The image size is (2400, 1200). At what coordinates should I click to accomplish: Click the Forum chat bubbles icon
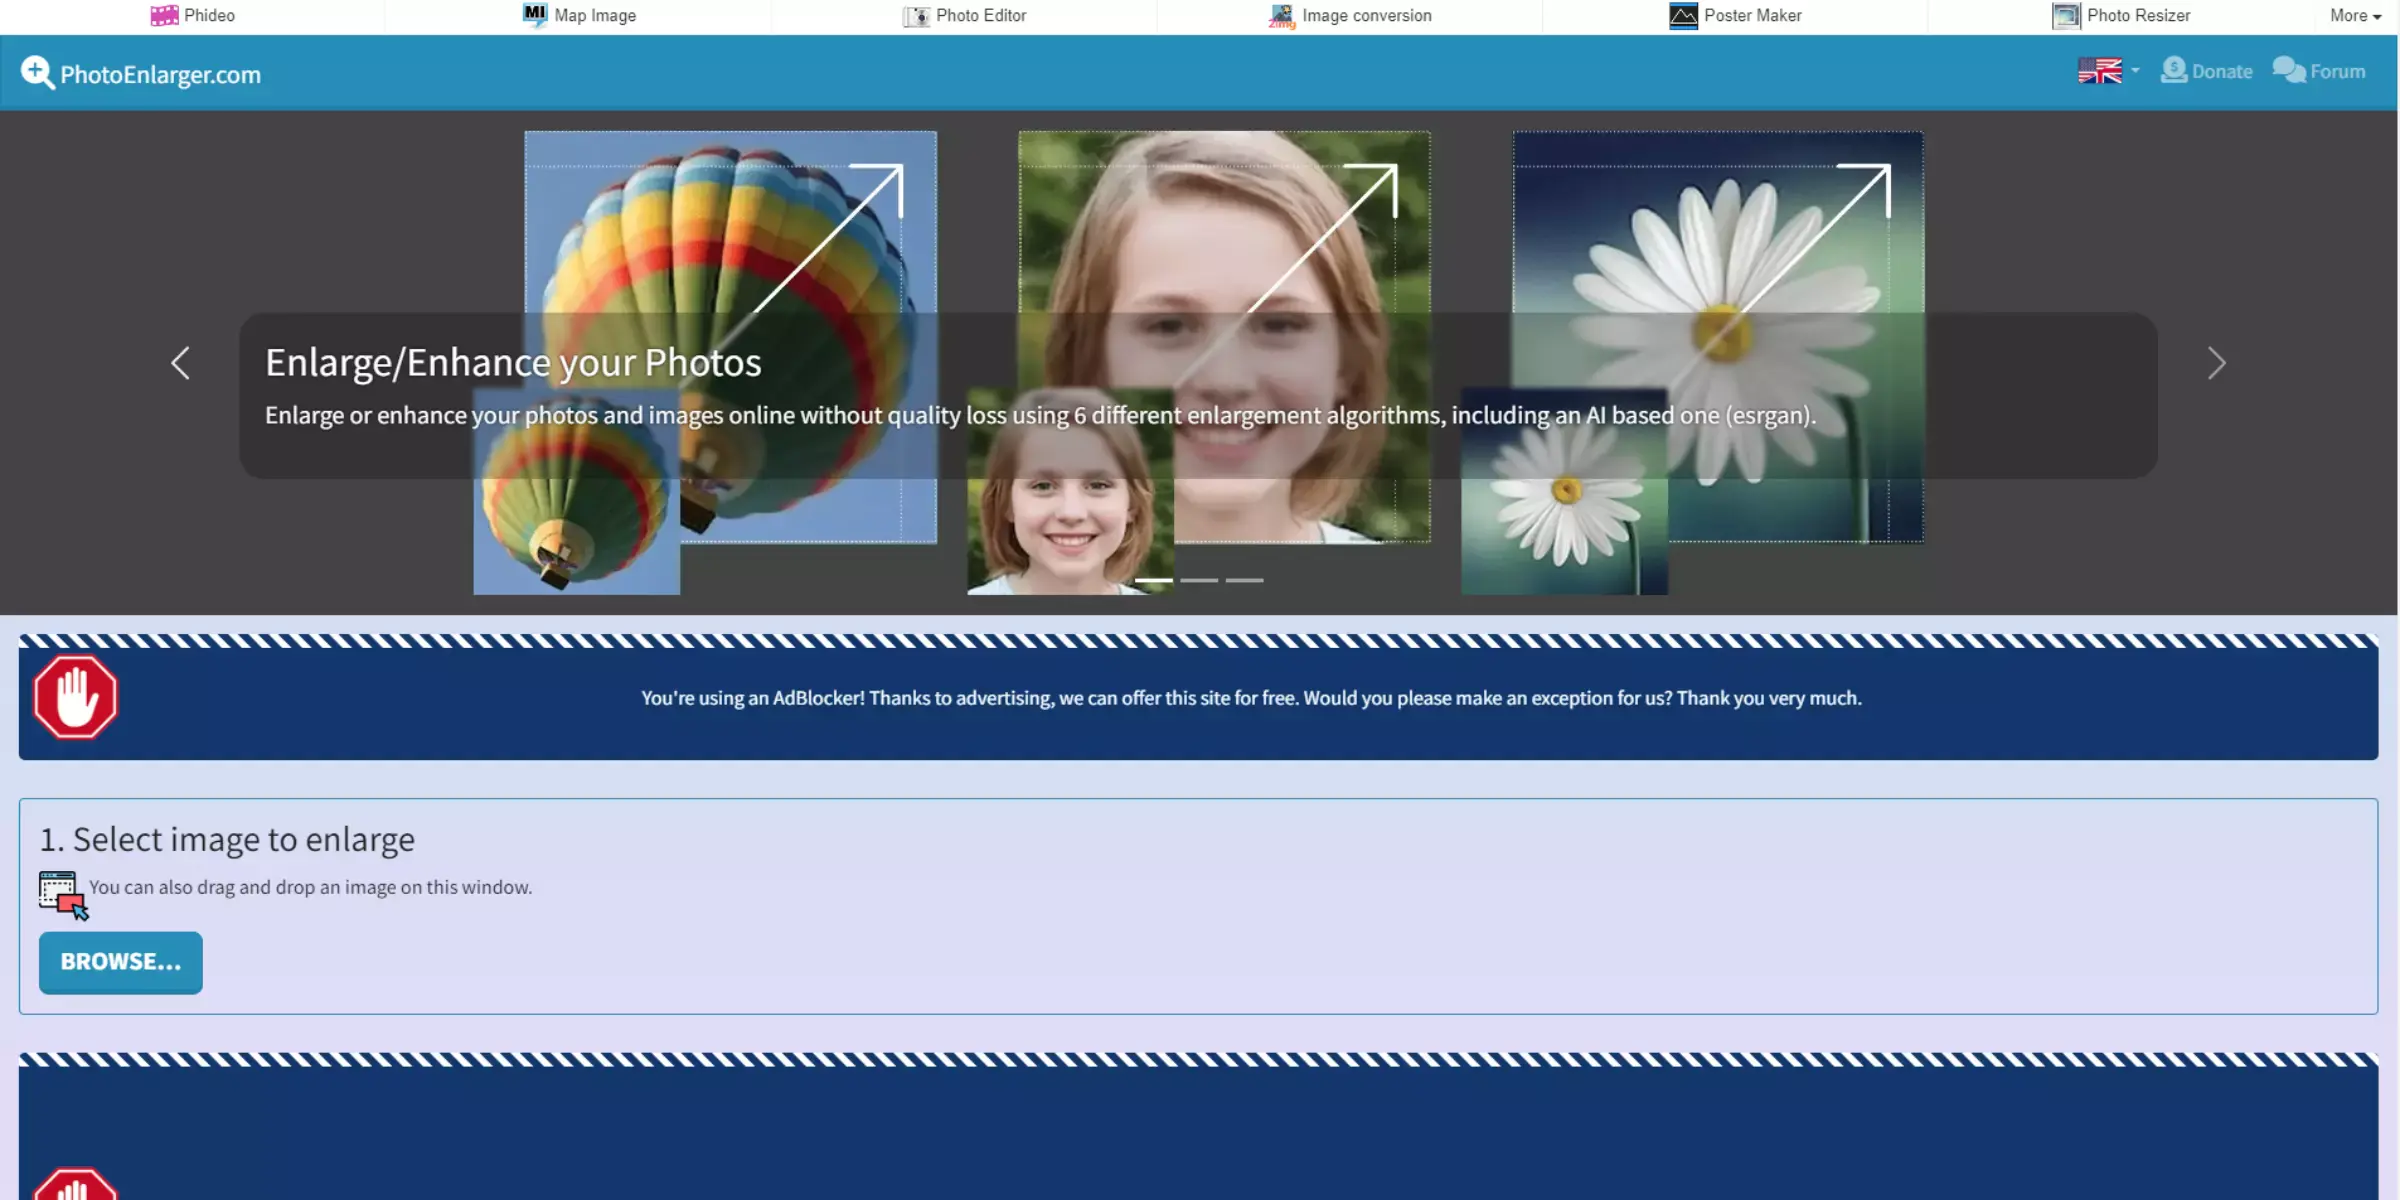(2289, 70)
